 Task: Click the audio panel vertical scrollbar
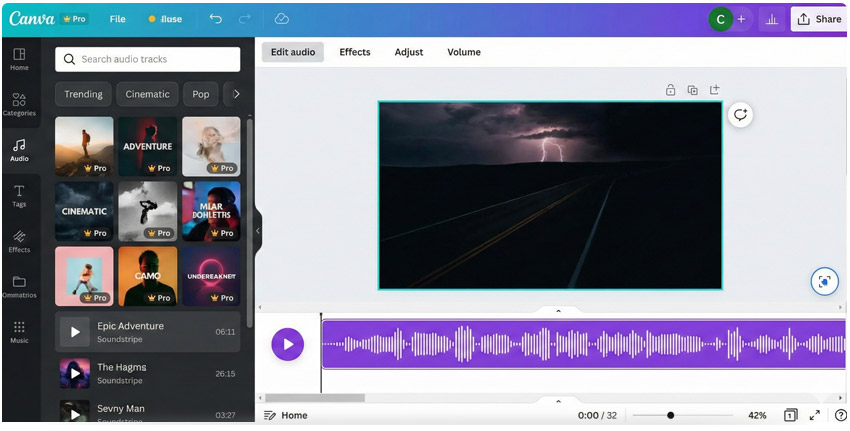pos(249,222)
